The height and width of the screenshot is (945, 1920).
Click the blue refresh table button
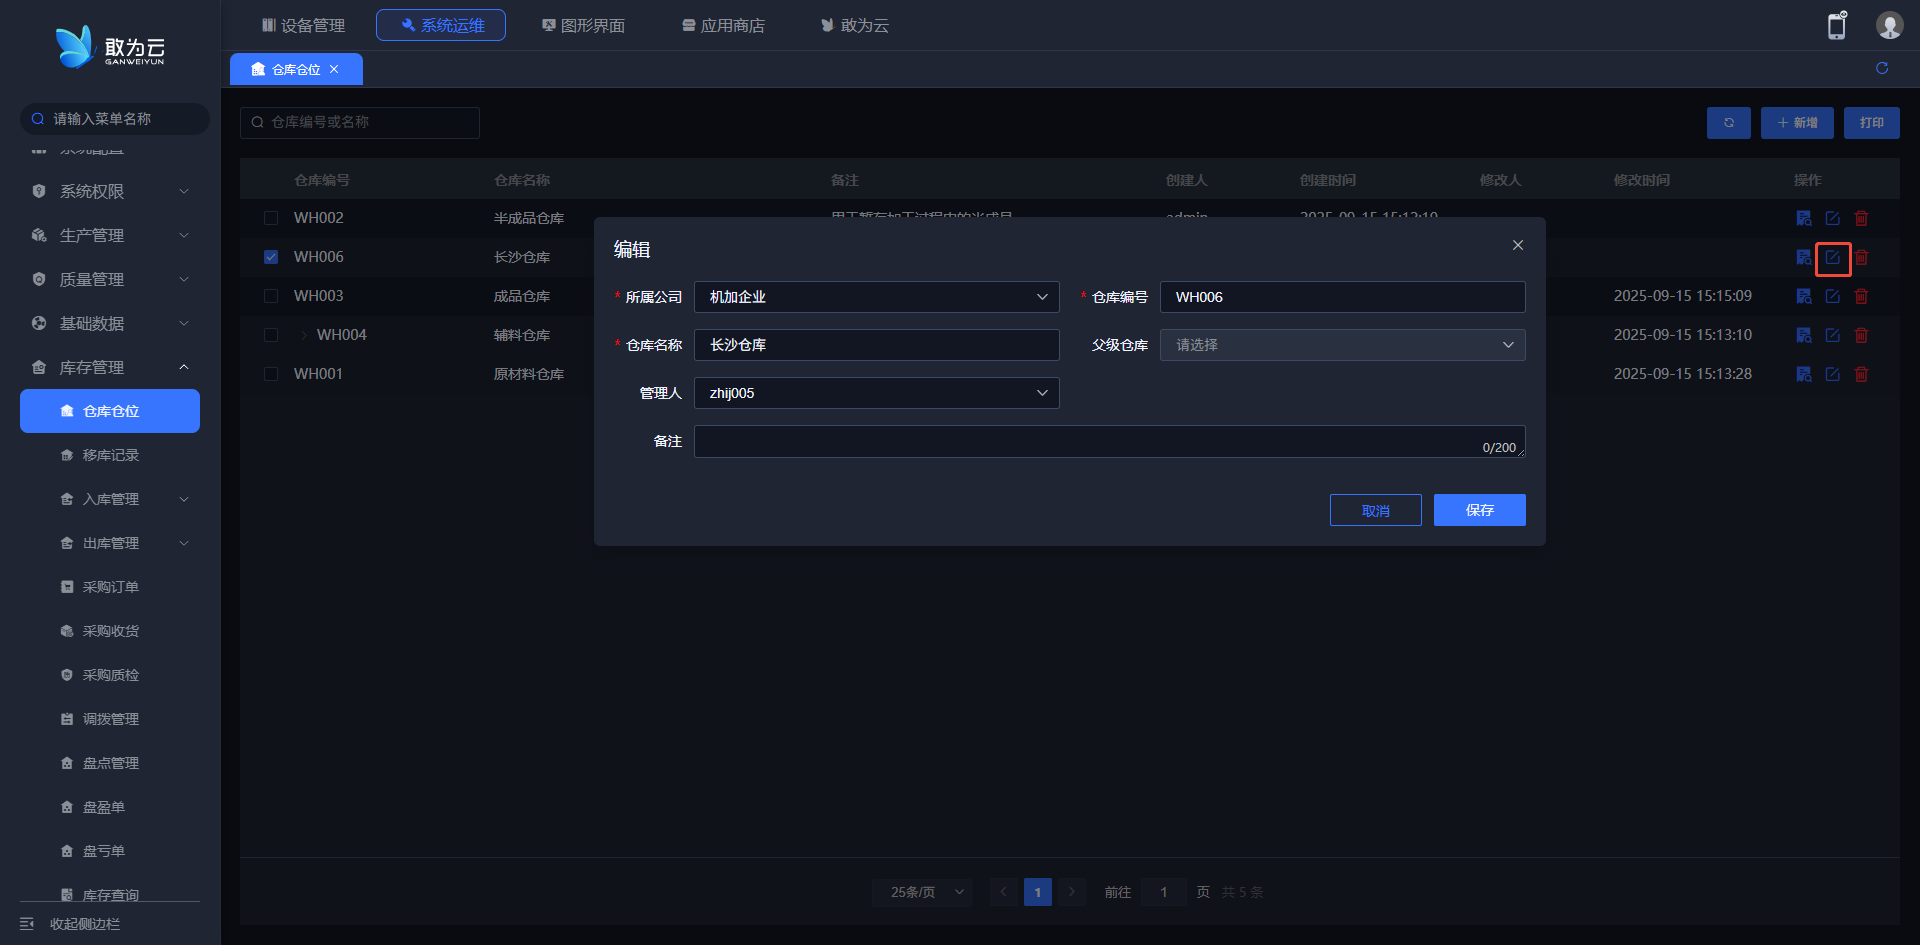pyautogui.click(x=1728, y=123)
